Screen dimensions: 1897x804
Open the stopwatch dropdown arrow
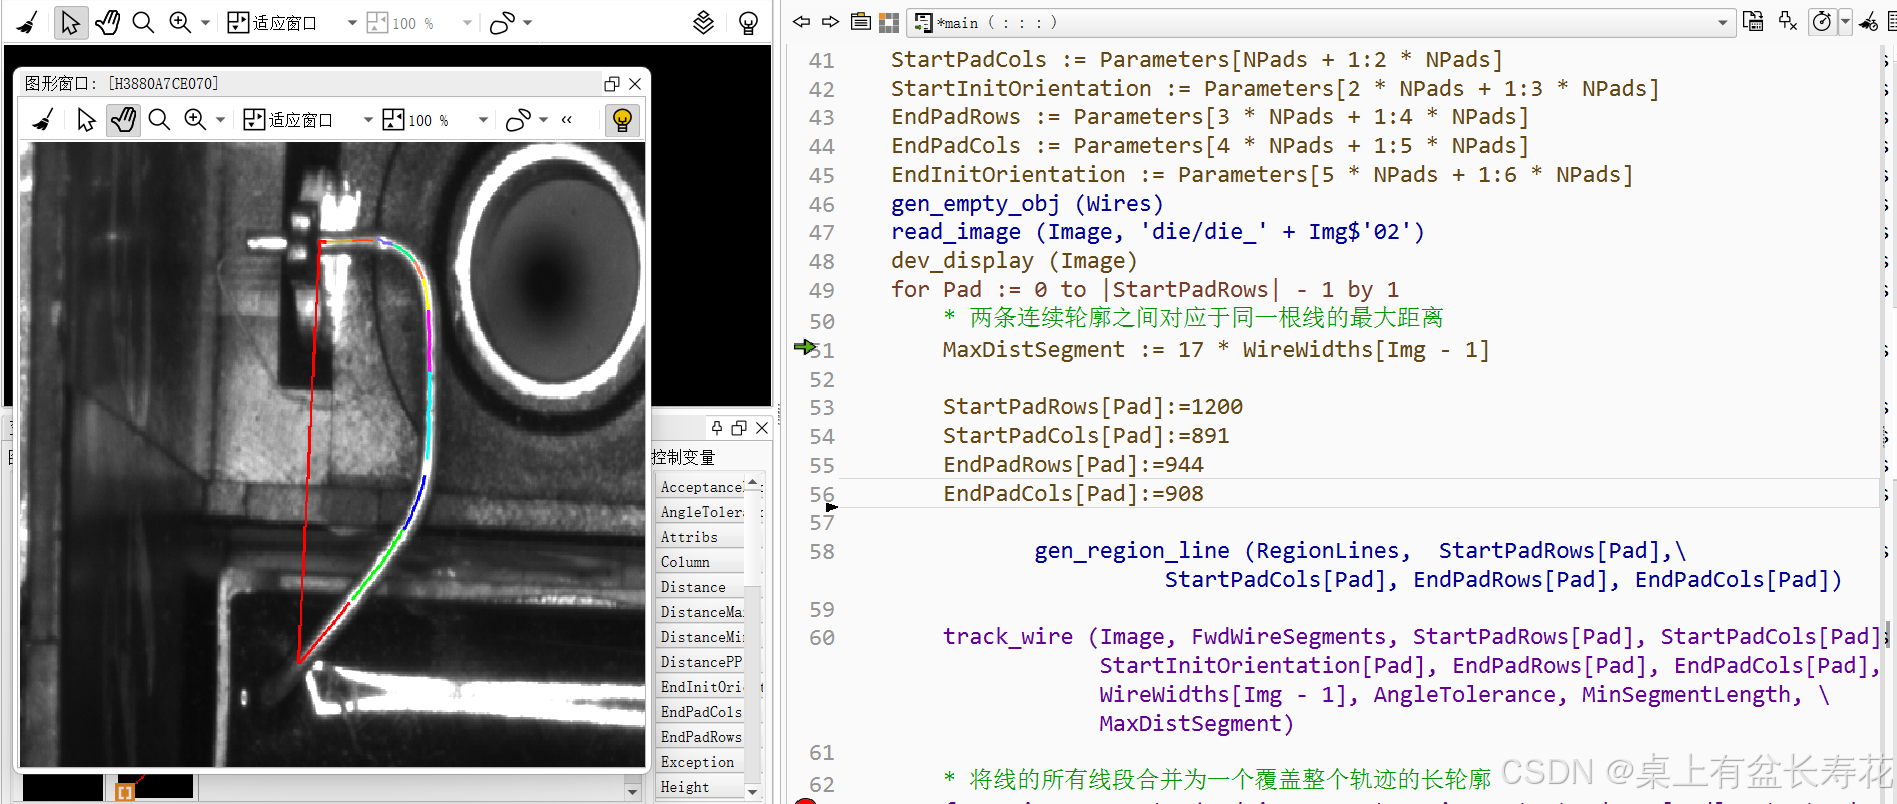point(1845,21)
